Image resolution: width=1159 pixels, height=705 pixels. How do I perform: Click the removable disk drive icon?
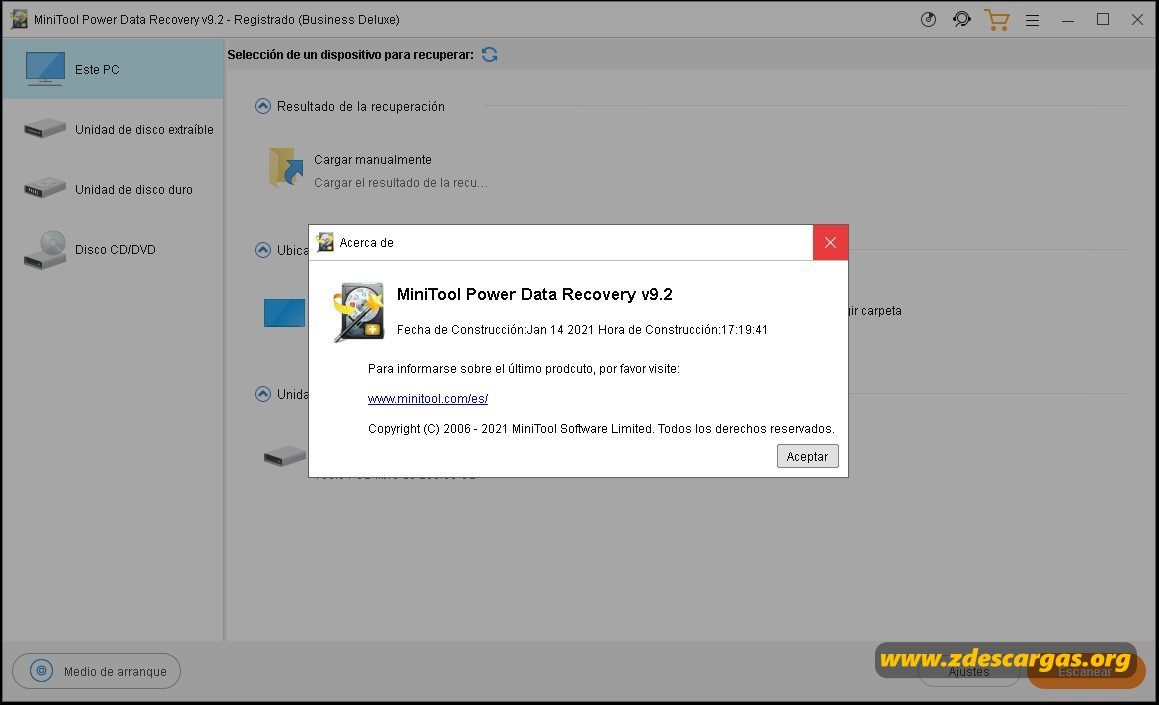45,129
